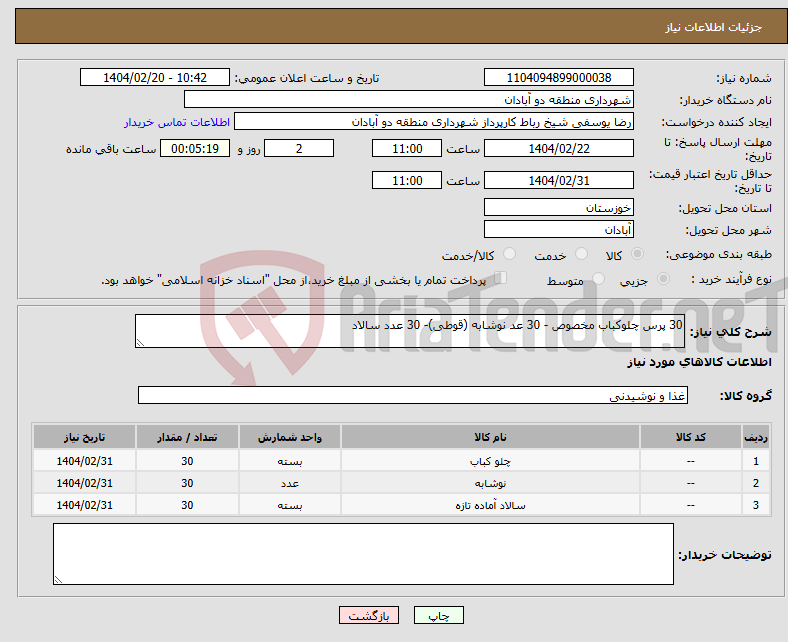The height and width of the screenshot is (642, 788).
Task: Click the announcement date field 1404/02/20 - 10:42
Action: point(155,77)
